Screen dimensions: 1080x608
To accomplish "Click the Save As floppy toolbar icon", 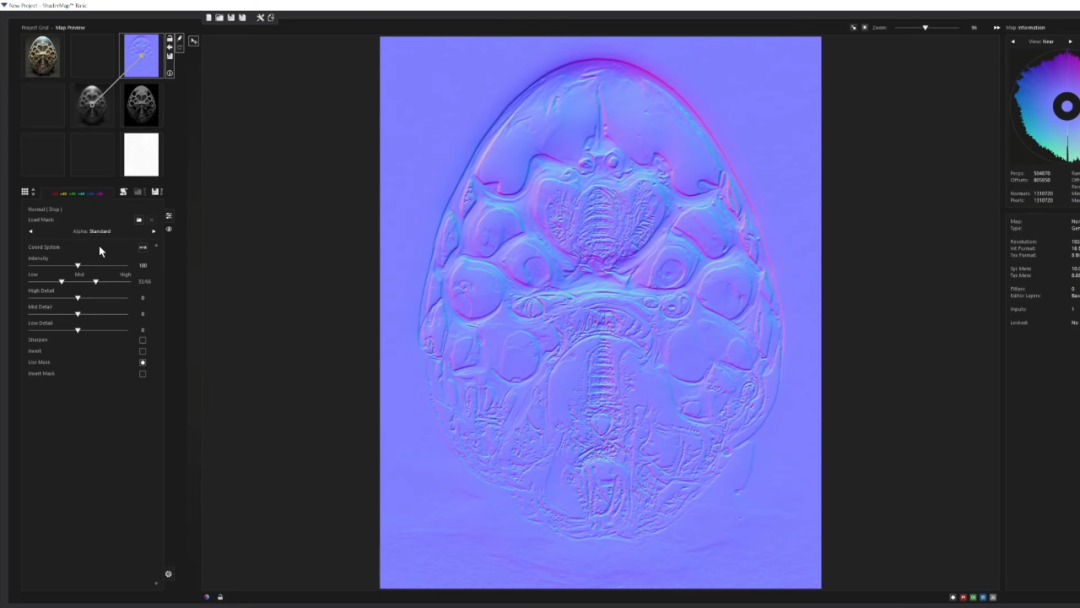I will (x=242, y=18).
